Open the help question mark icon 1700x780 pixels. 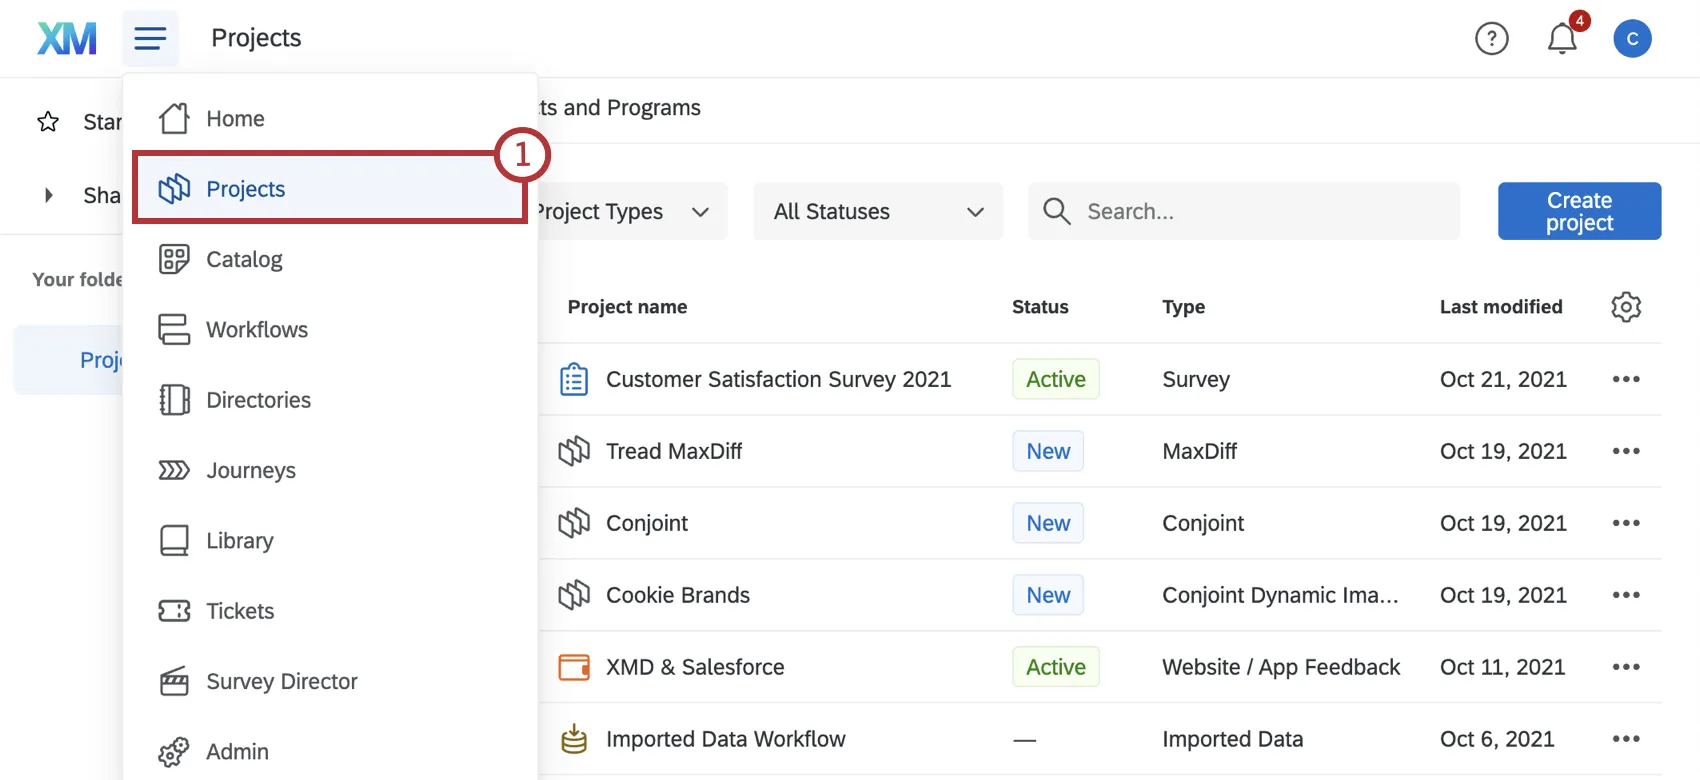1491,39
